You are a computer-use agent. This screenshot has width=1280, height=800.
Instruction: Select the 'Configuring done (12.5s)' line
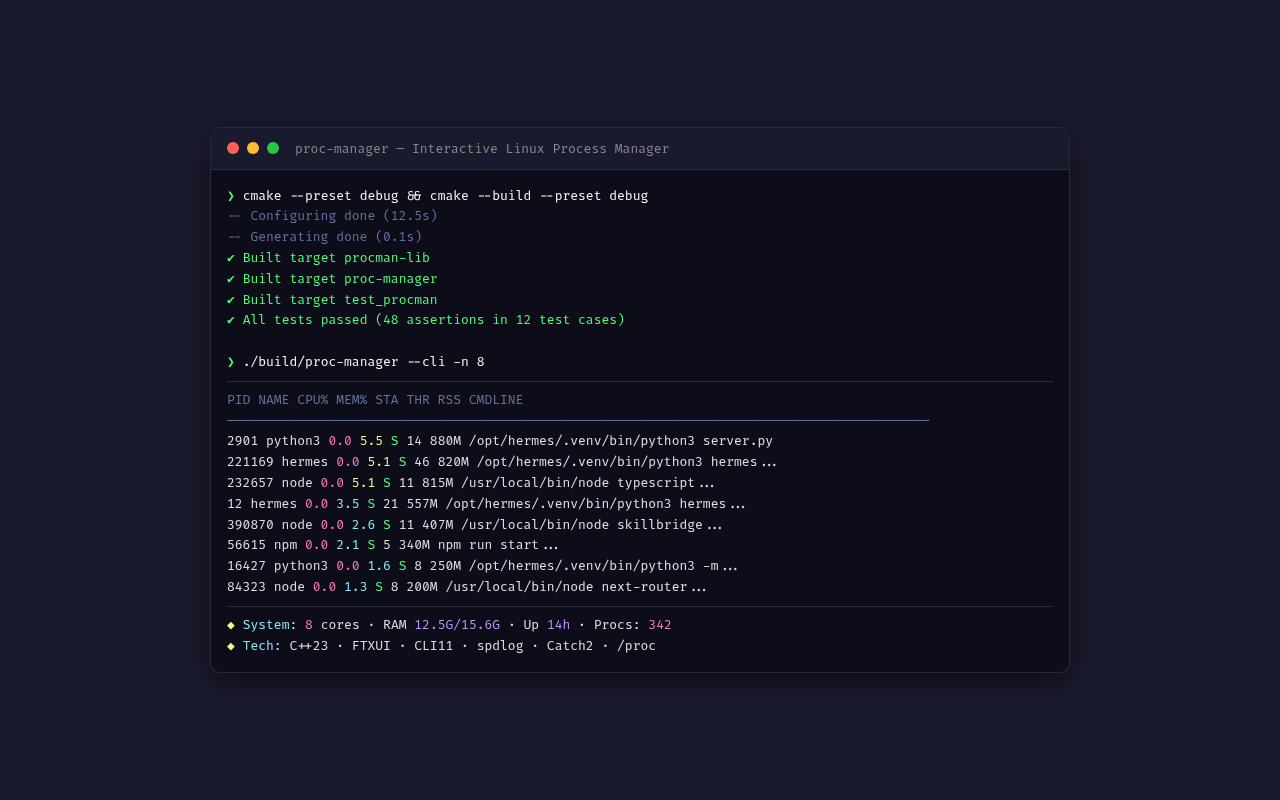point(333,216)
